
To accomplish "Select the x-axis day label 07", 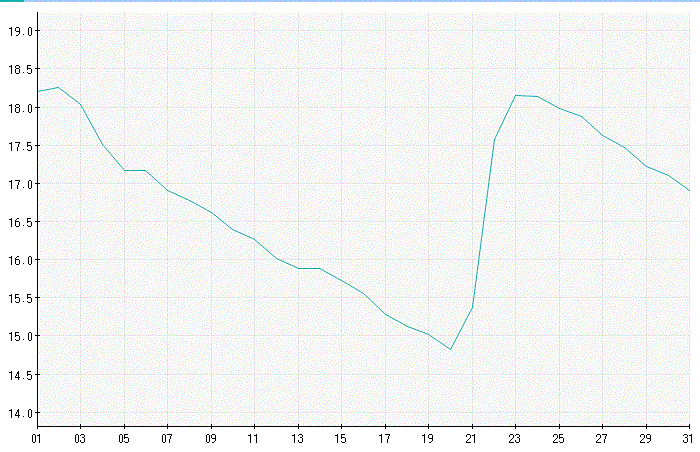I will (x=167, y=439).
